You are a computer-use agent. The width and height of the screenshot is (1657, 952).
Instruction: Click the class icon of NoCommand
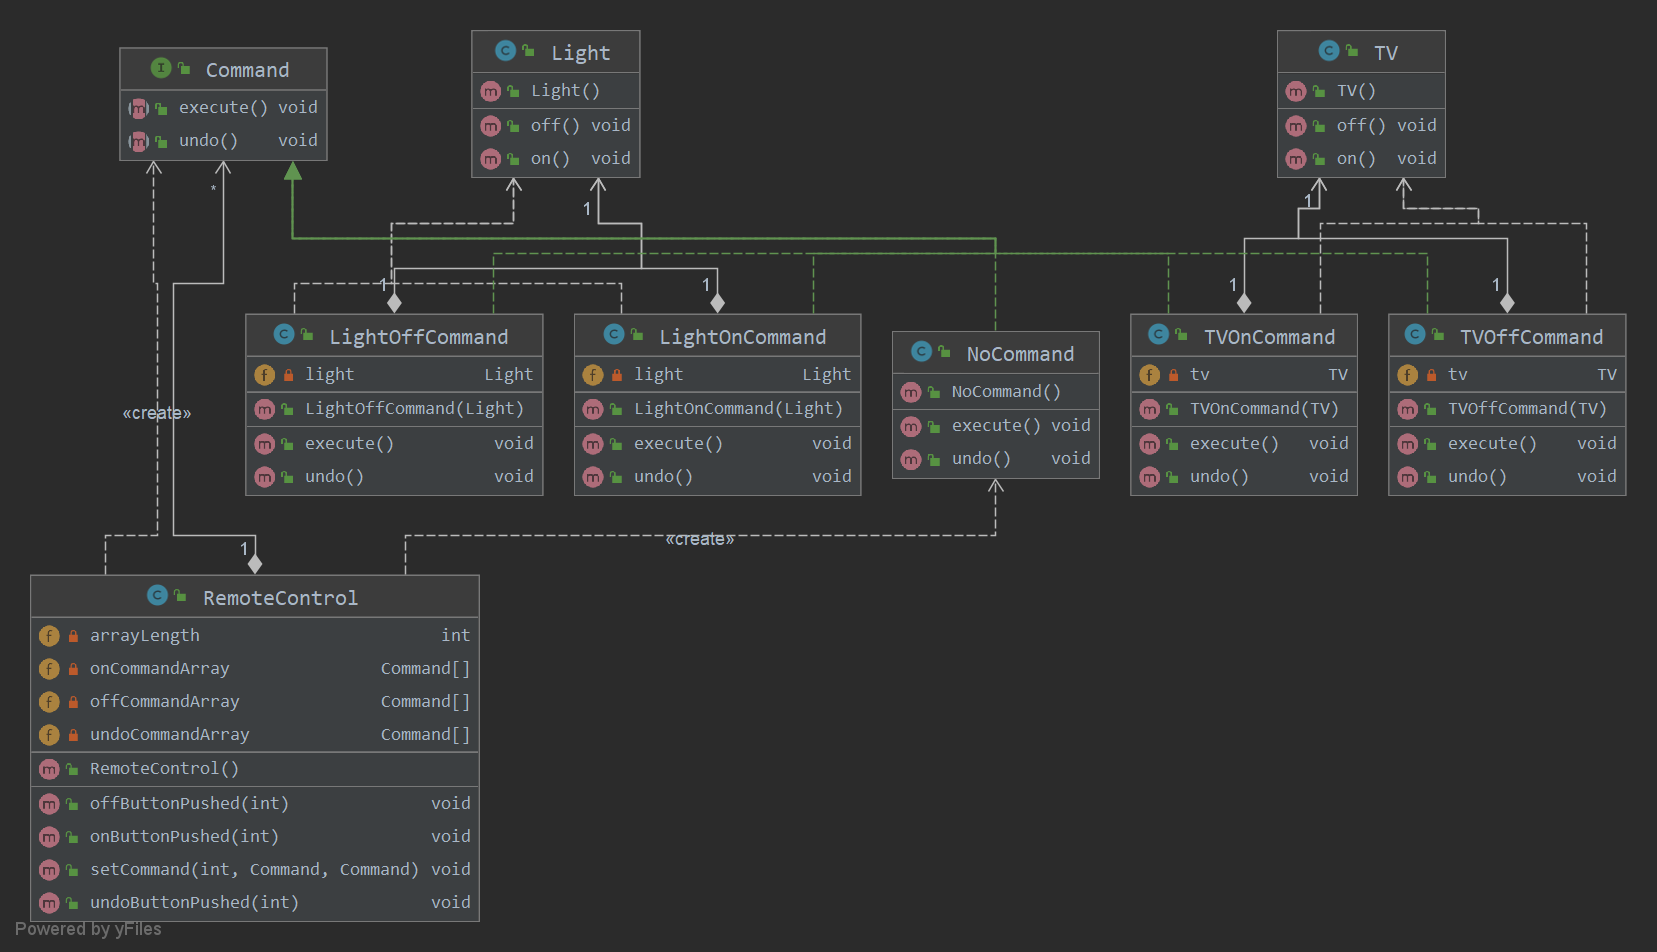point(922,351)
